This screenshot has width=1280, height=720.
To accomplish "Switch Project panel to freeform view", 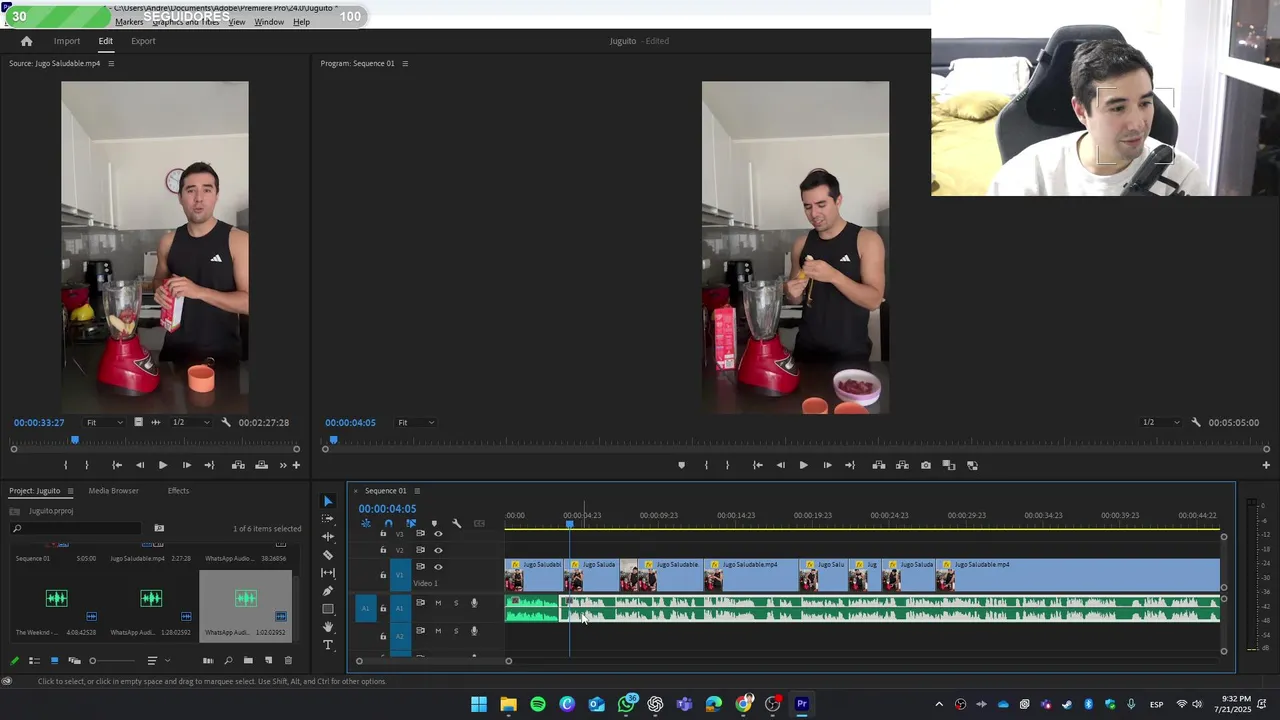I will tap(74, 660).
